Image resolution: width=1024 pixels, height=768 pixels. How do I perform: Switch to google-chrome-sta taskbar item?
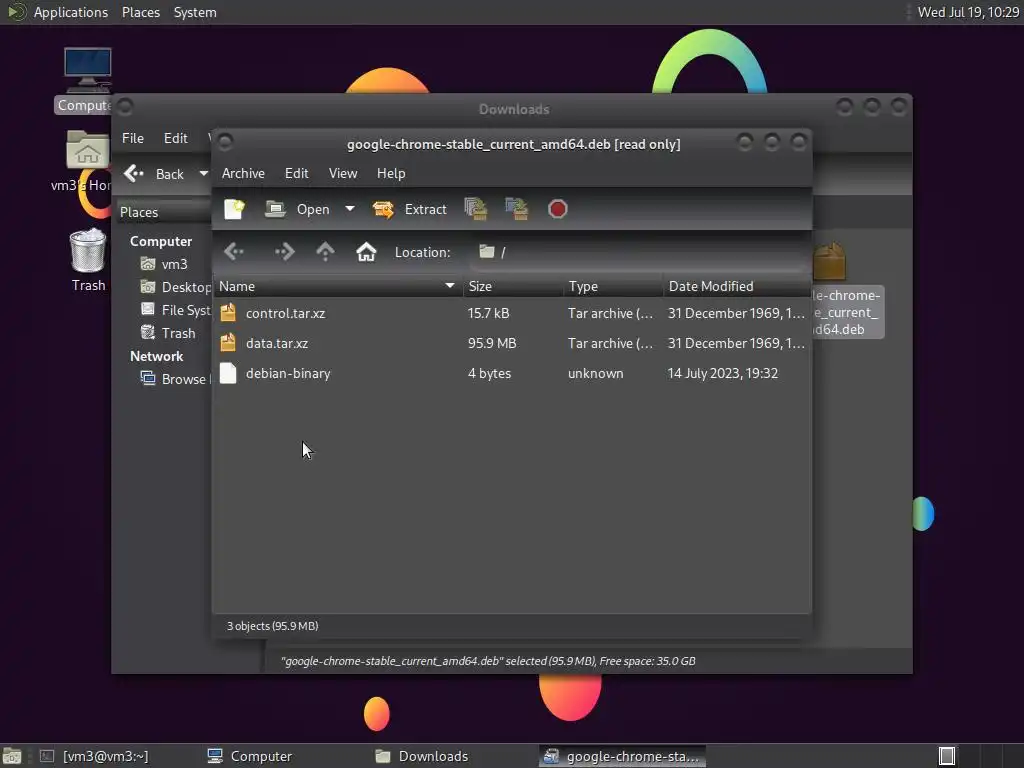622,756
